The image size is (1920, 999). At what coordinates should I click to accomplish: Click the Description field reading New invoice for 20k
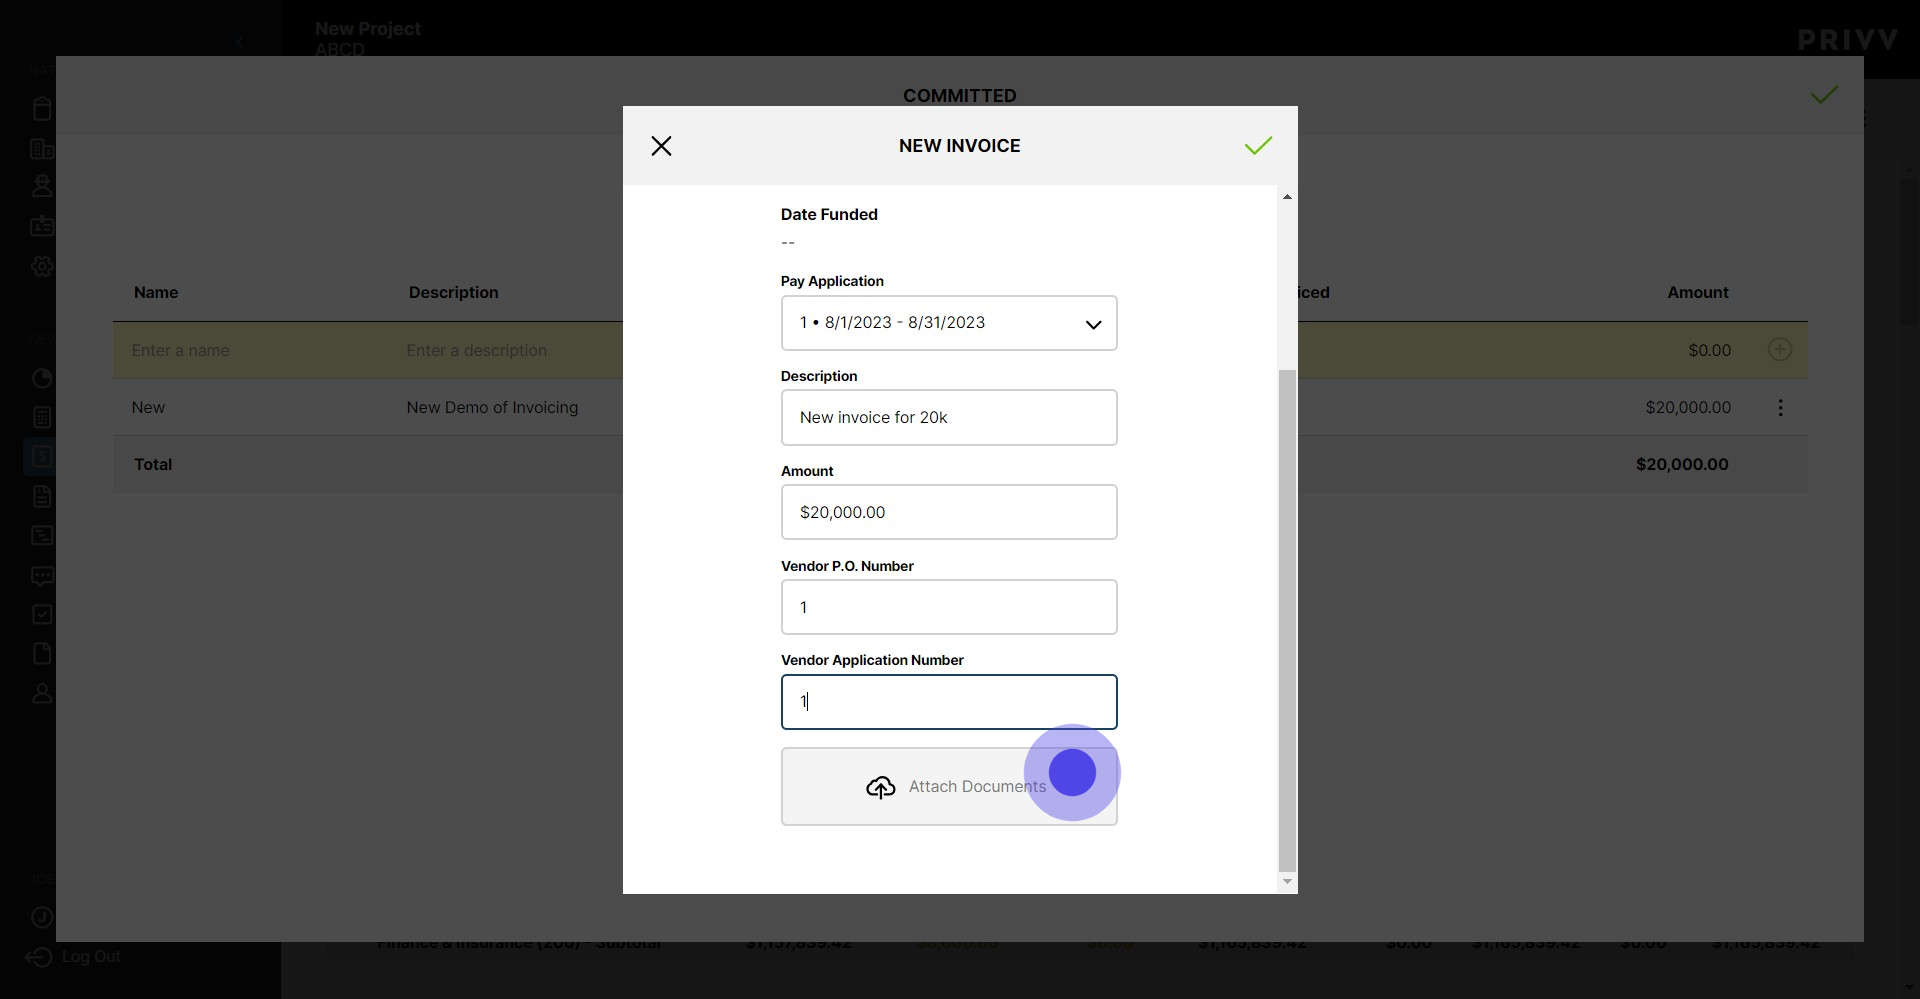[x=949, y=418]
